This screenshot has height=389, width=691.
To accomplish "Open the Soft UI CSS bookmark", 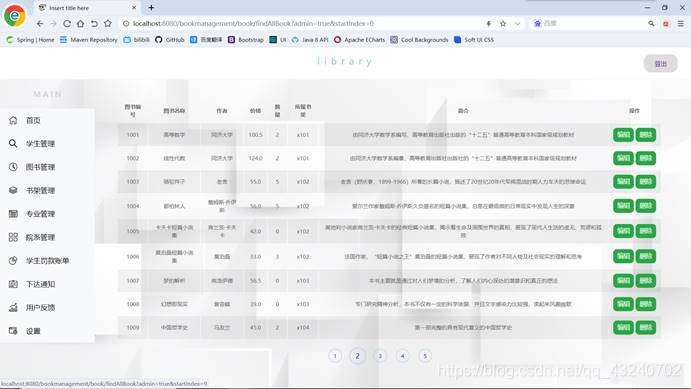I will click(x=474, y=40).
